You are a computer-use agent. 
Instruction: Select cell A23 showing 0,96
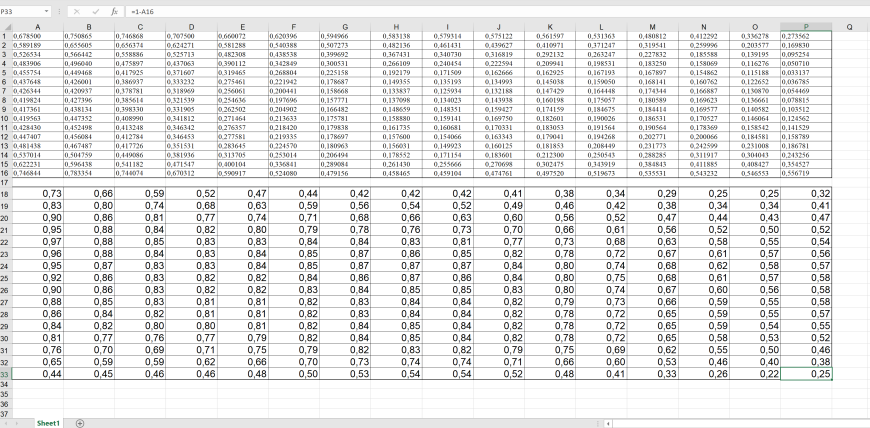point(38,254)
